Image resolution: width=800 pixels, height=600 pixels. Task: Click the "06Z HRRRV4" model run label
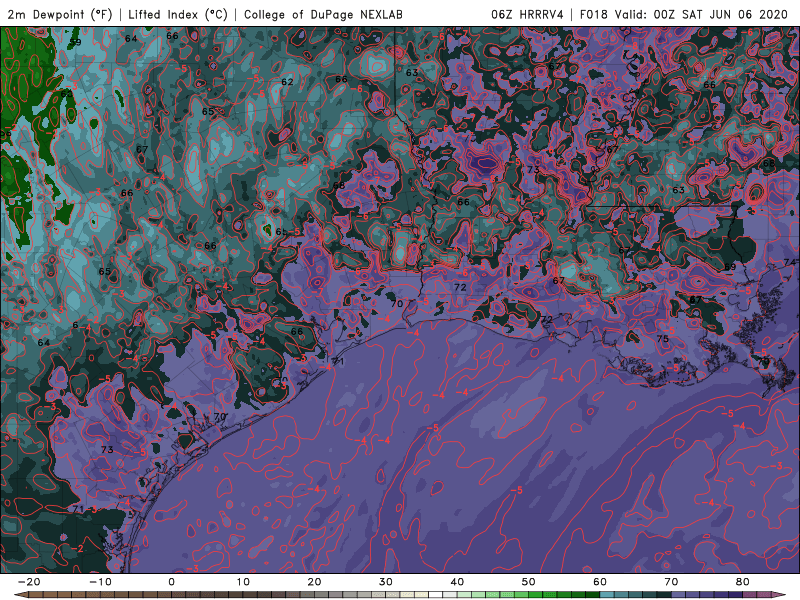[527, 14]
